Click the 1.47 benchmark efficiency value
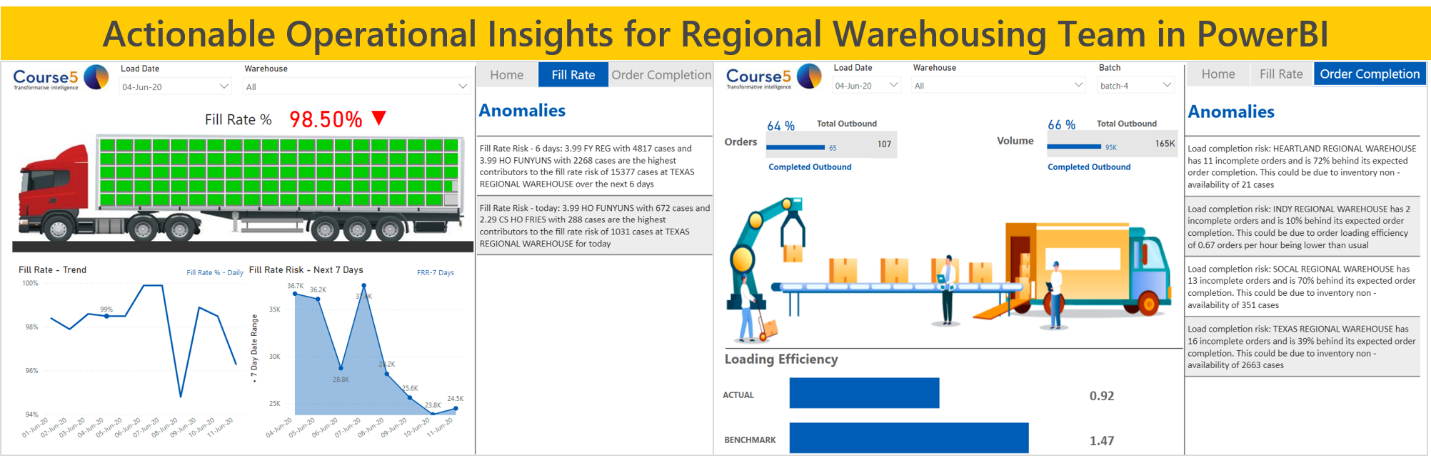Image resolution: width=1431 pixels, height=456 pixels. tap(1102, 440)
